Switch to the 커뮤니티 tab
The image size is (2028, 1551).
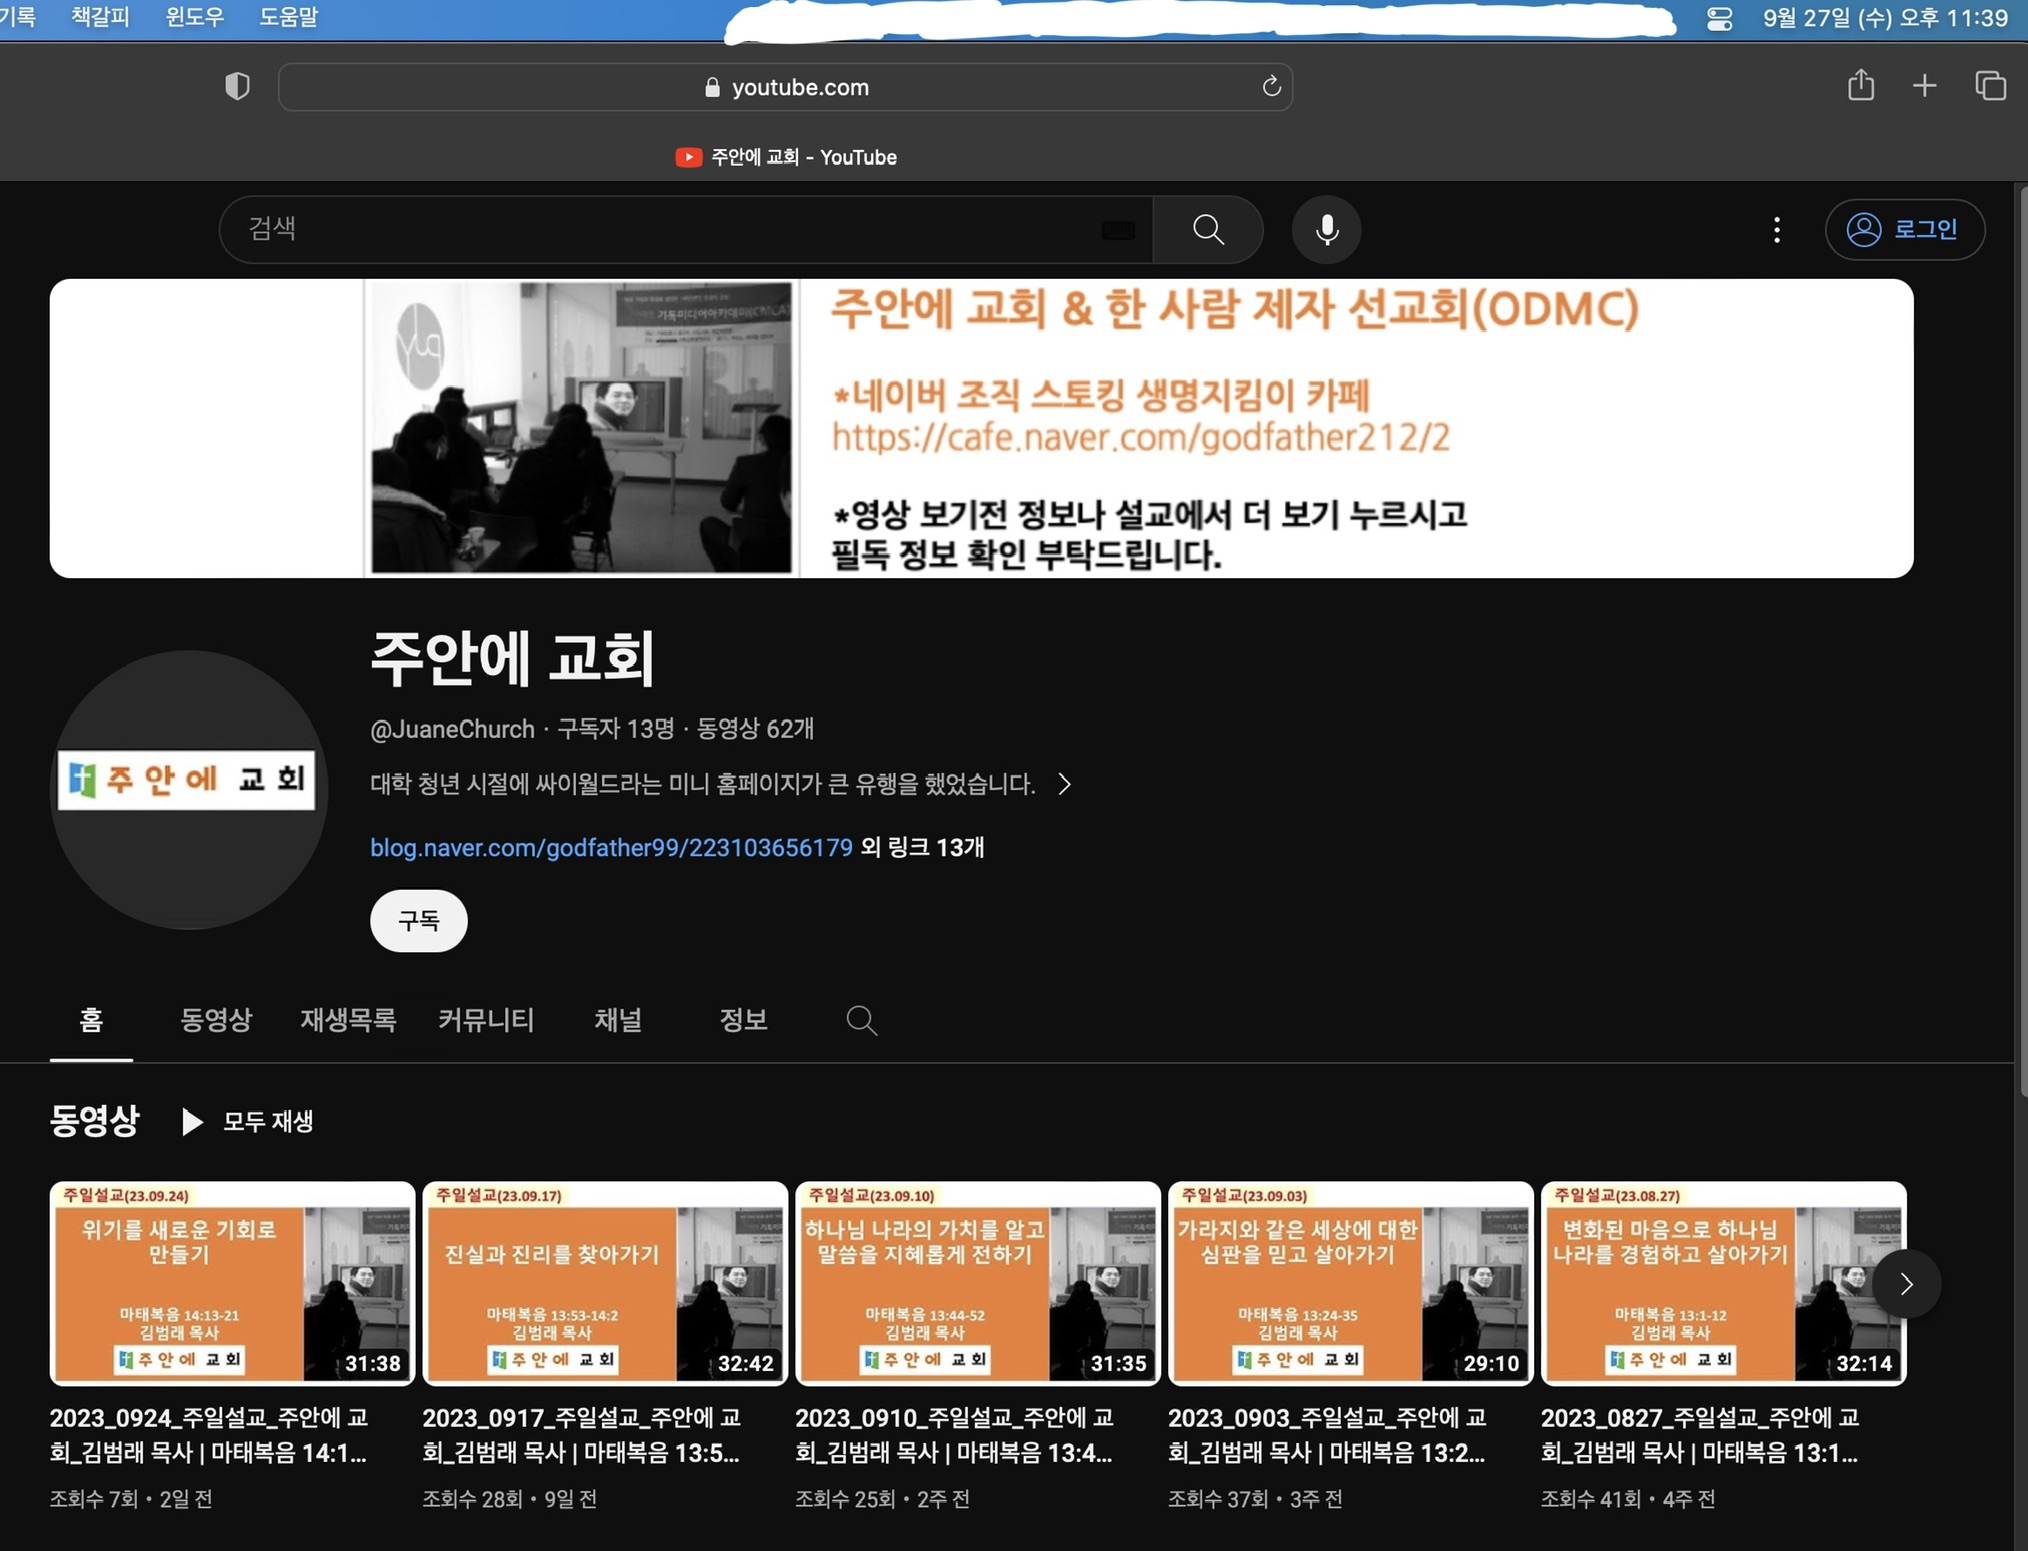(486, 1020)
